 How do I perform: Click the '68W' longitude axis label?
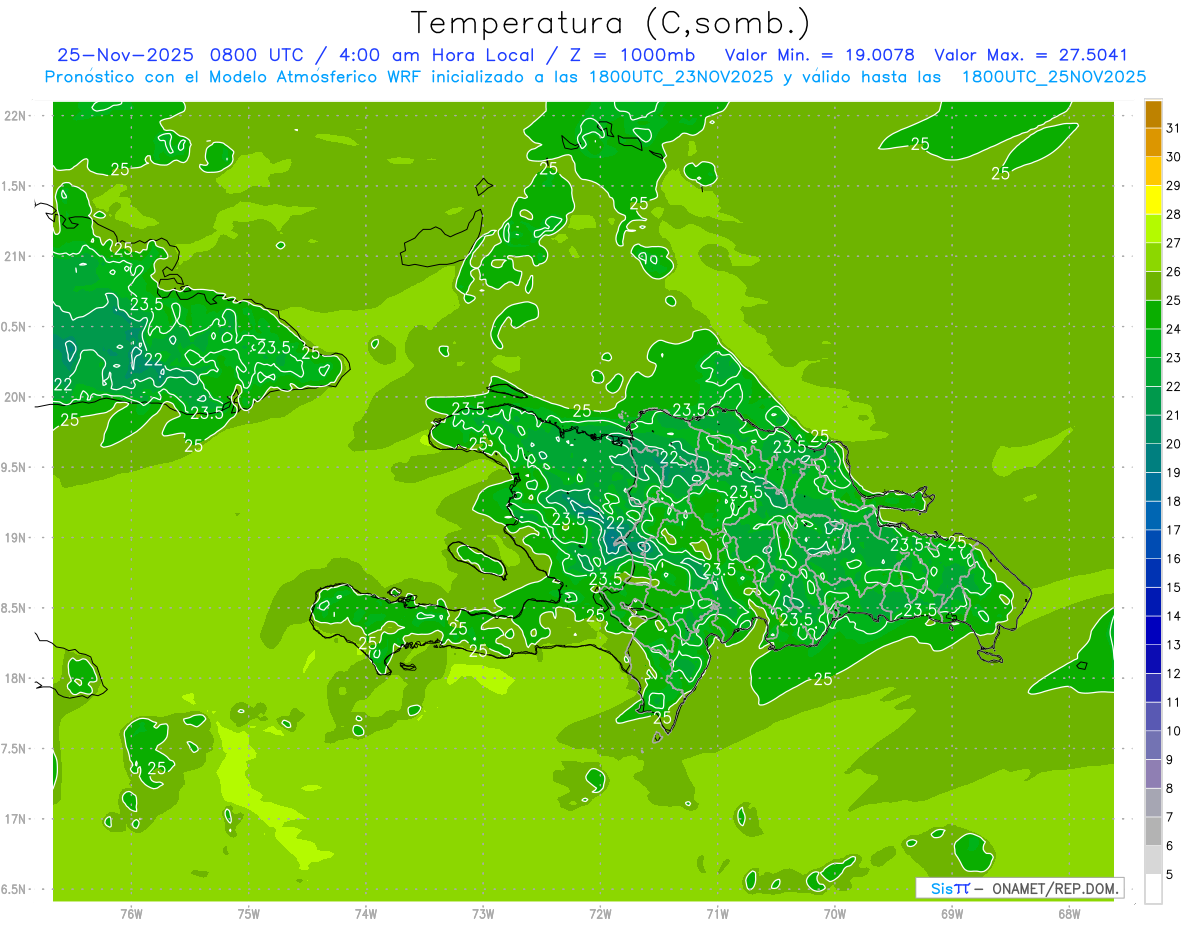(1069, 913)
